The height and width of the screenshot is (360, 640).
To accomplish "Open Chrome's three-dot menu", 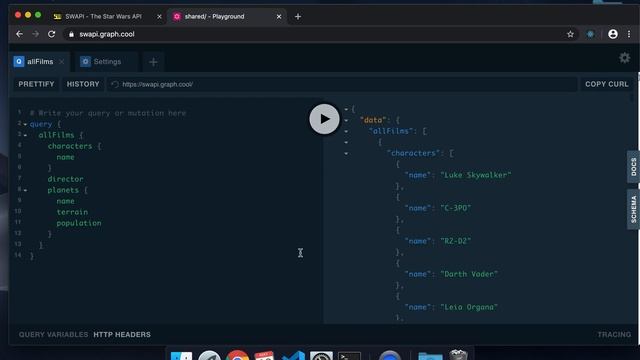I will click(629, 34).
